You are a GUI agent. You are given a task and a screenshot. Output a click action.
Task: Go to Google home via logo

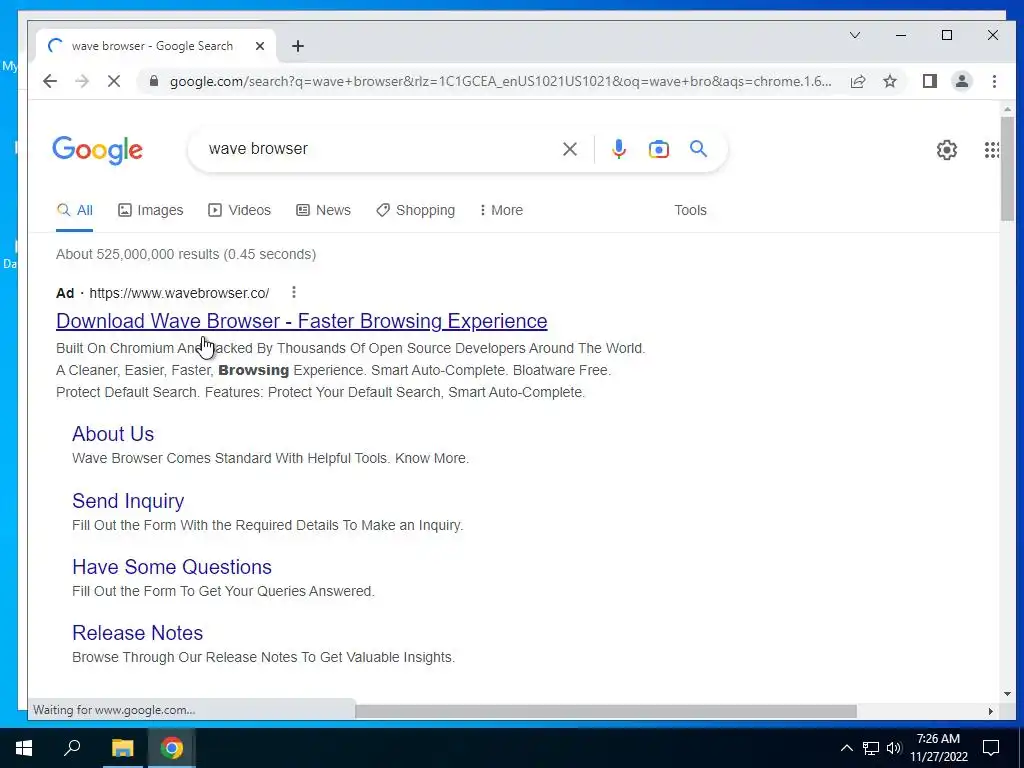pos(97,150)
